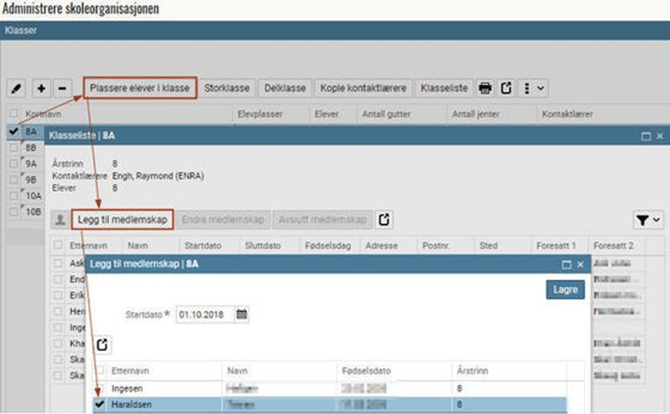Click the minus icon to remove class

62,88
